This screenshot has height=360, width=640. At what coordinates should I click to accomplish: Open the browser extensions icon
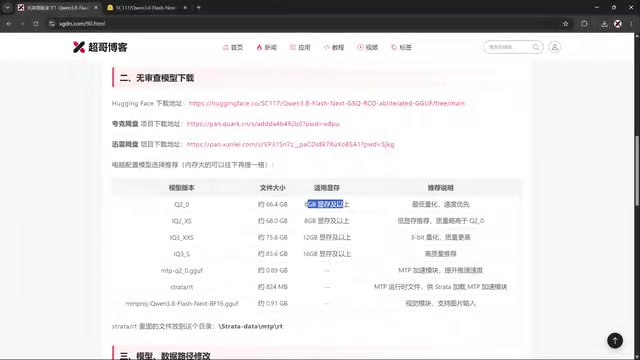pyautogui.click(x=584, y=24)
